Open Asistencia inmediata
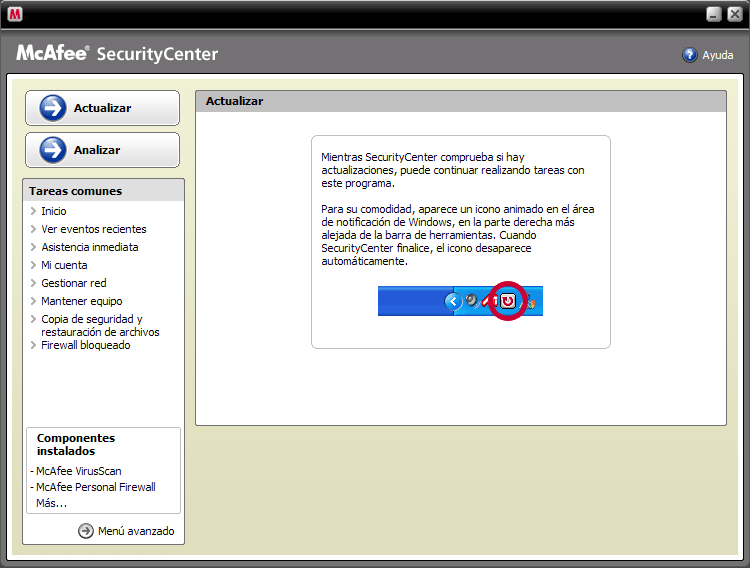This screenshot has height=568, width=750. click(x=89, y=247)
